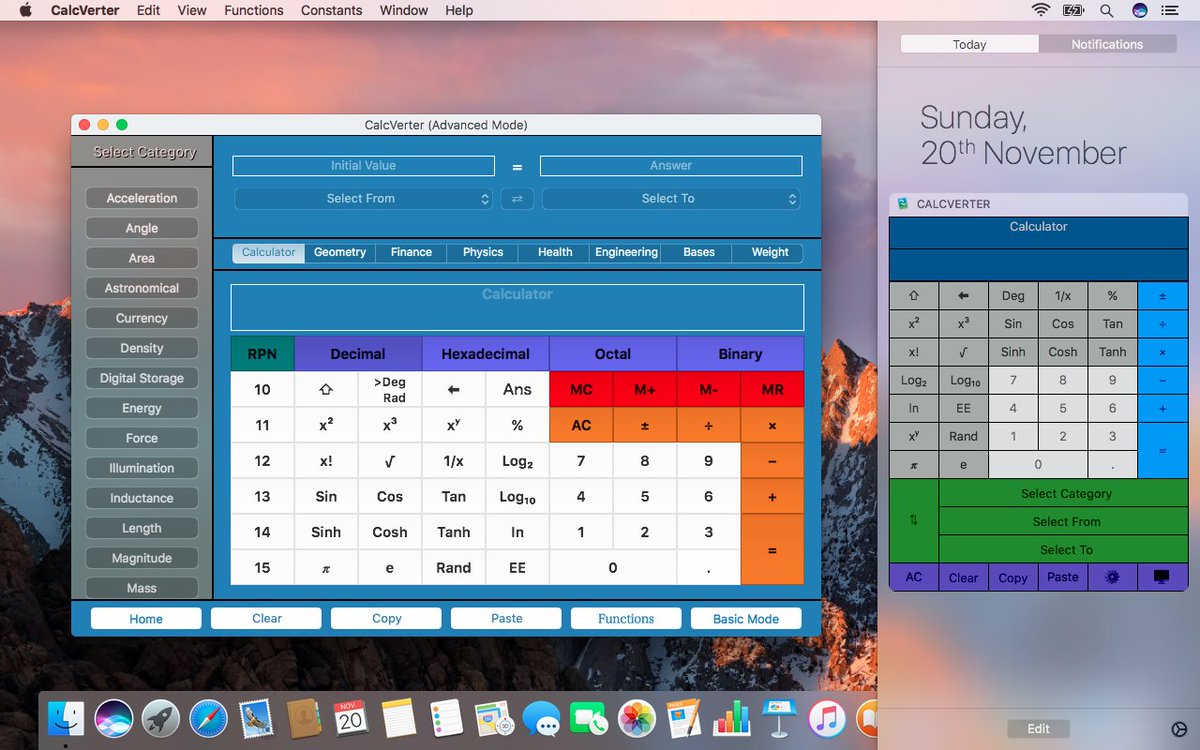Click the orange minus key in main window
Image resolution: width=1200 pixels, height=750 pixels.
click(x=773, y=461)
